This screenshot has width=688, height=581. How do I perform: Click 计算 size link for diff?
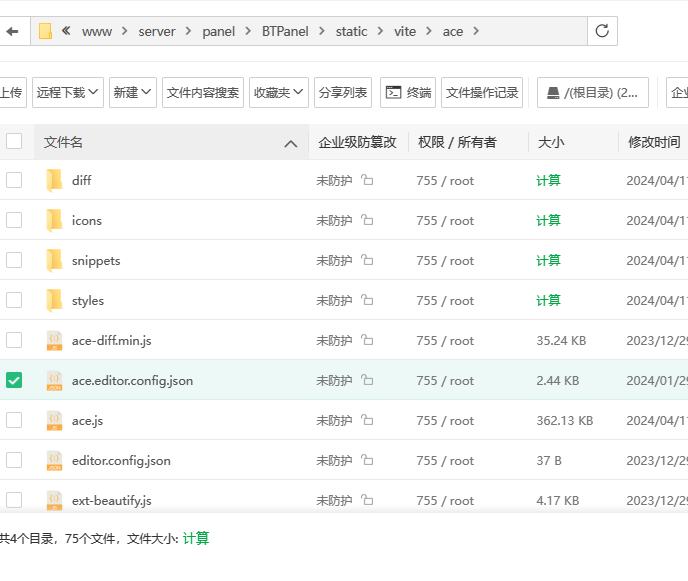pos(548,180)
